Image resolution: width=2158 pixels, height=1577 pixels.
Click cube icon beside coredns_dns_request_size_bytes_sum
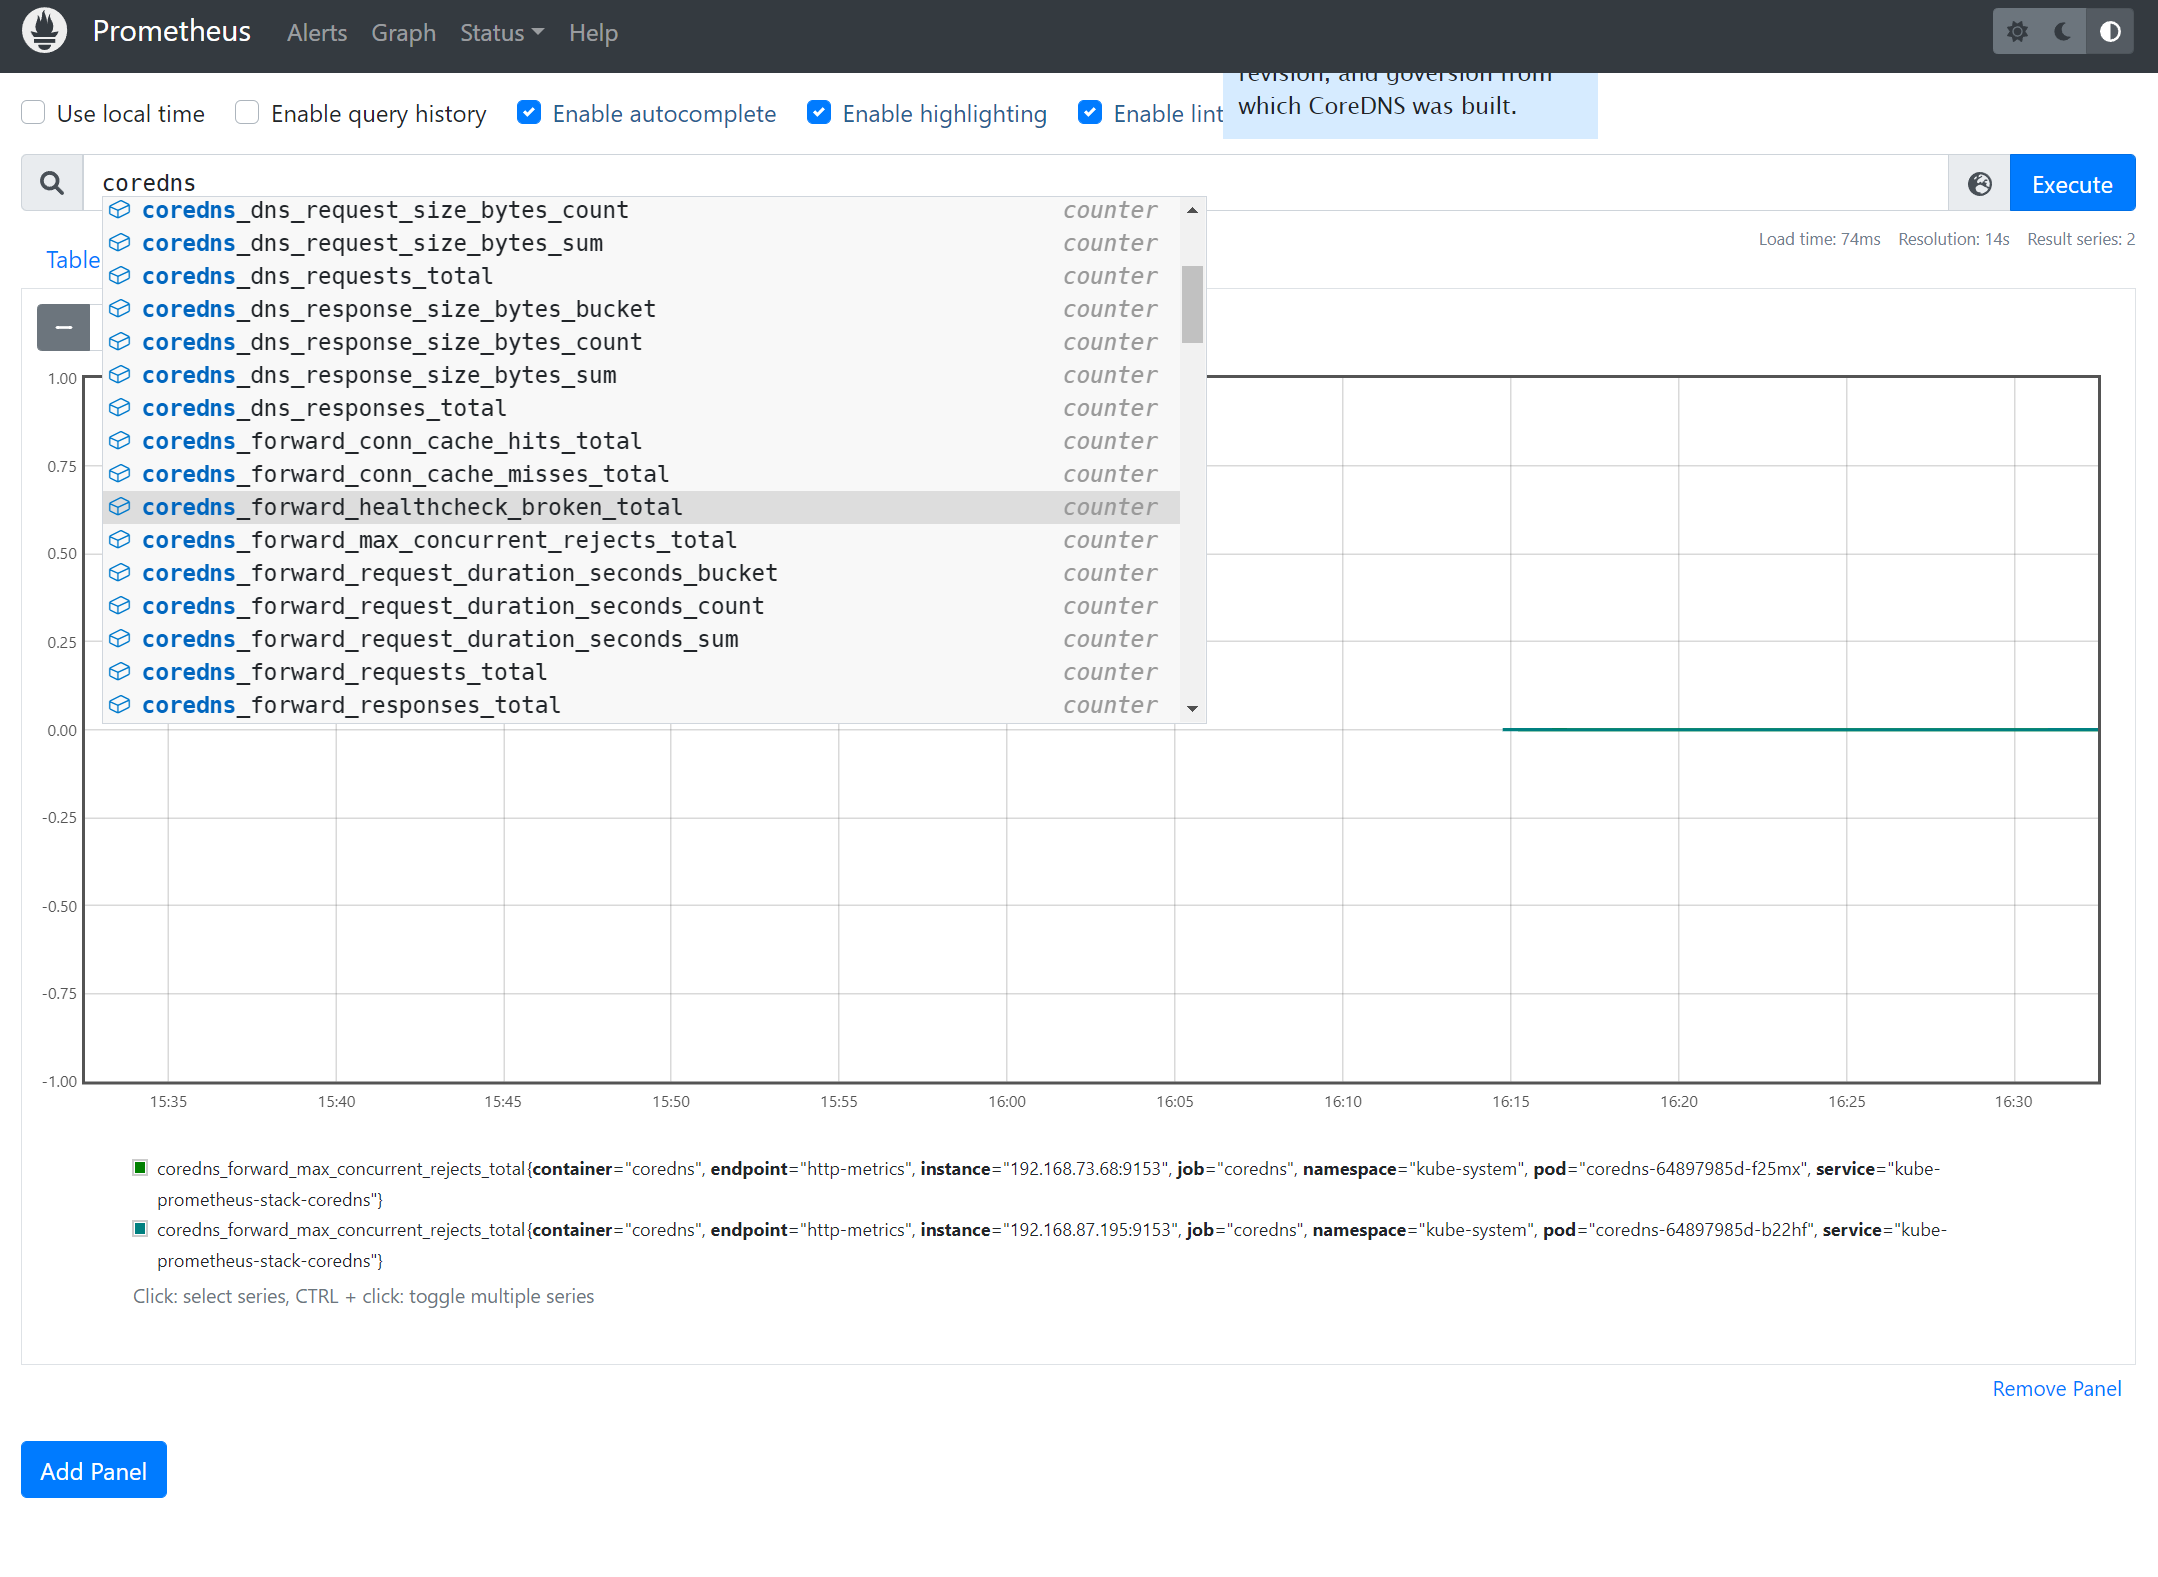pyautogui.click(x=120, y=242)
